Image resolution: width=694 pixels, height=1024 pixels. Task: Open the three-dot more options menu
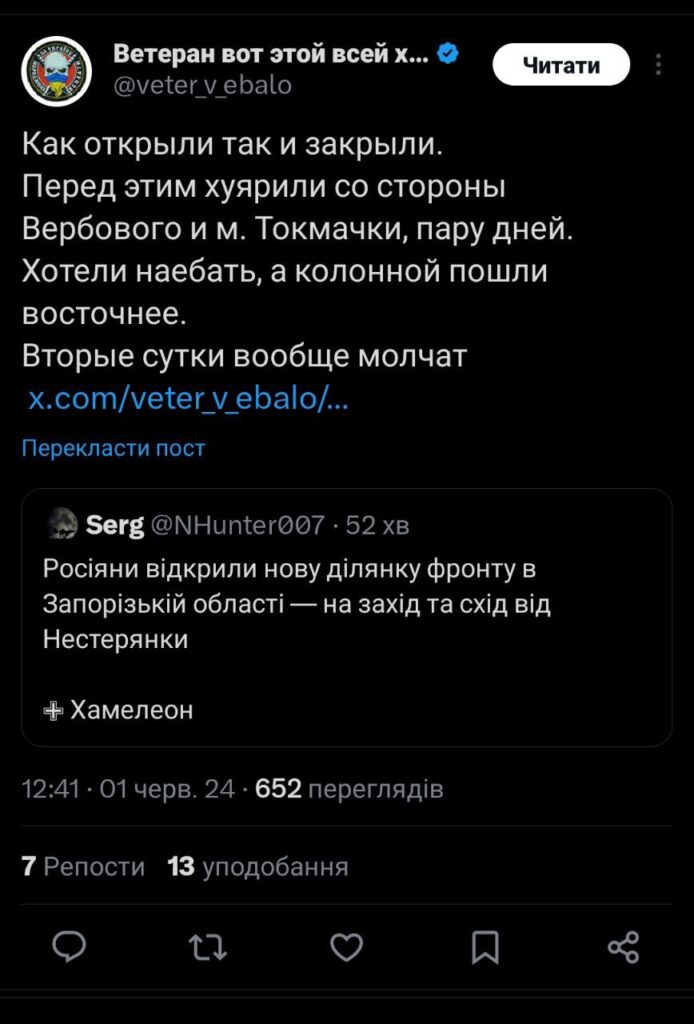[658, 66]
